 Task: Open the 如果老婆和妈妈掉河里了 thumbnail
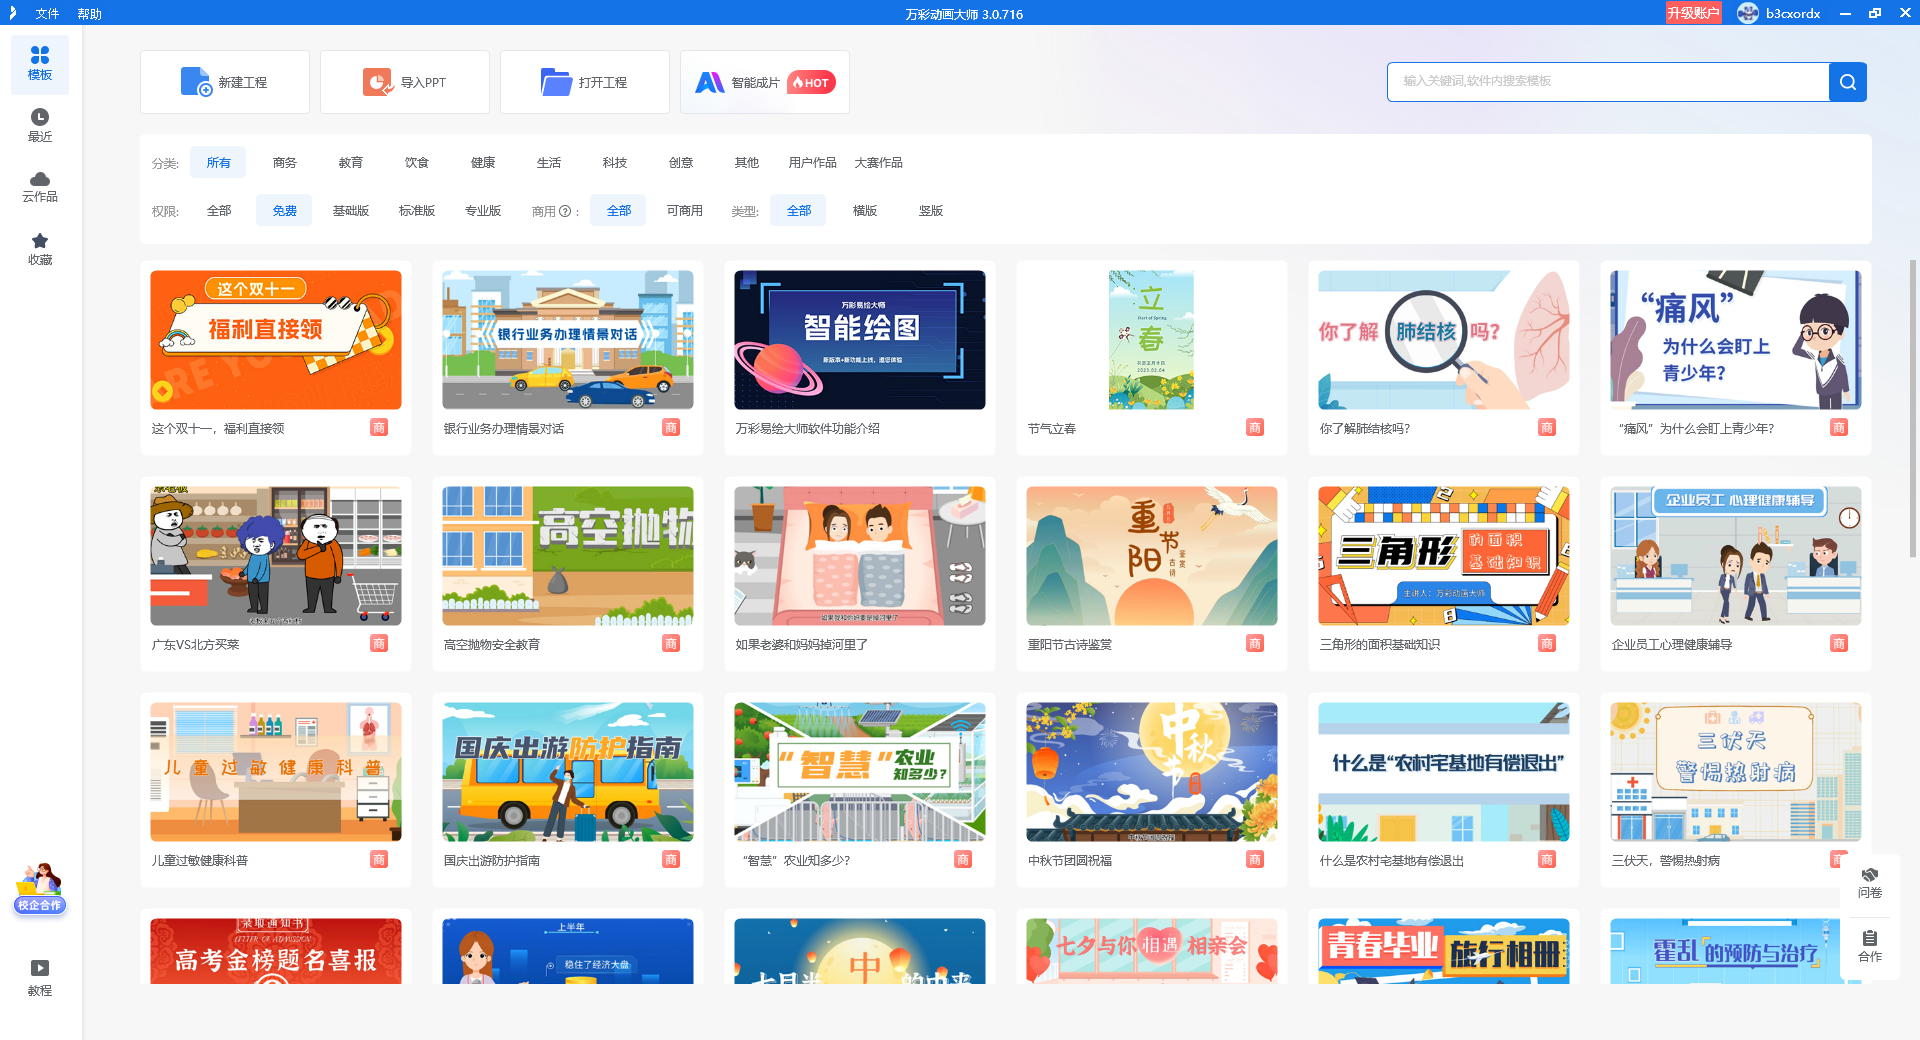pyautogui.click(x=860, y=556)
